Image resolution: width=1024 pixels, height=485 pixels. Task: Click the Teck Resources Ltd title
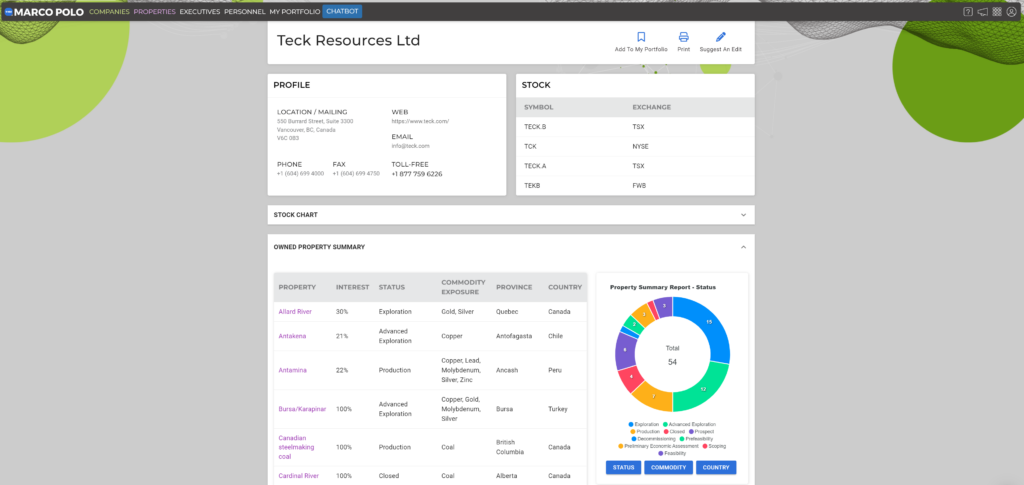pos(349,40)
